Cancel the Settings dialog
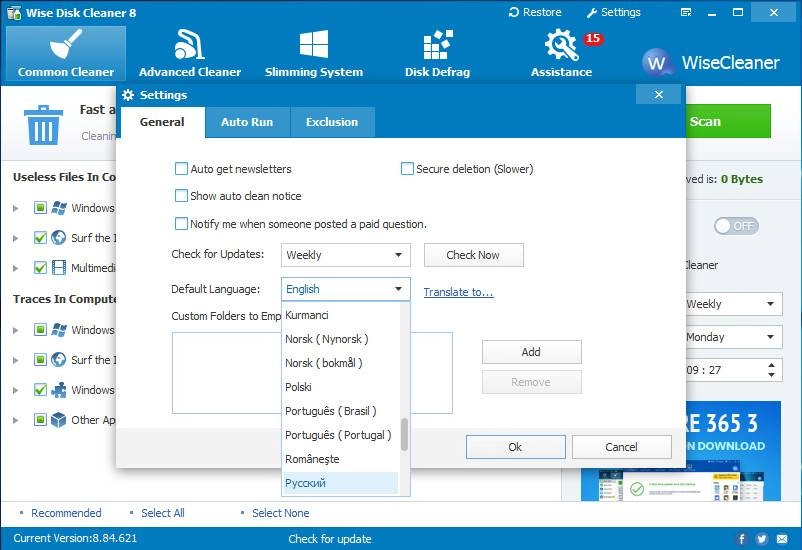 [621, 447]
